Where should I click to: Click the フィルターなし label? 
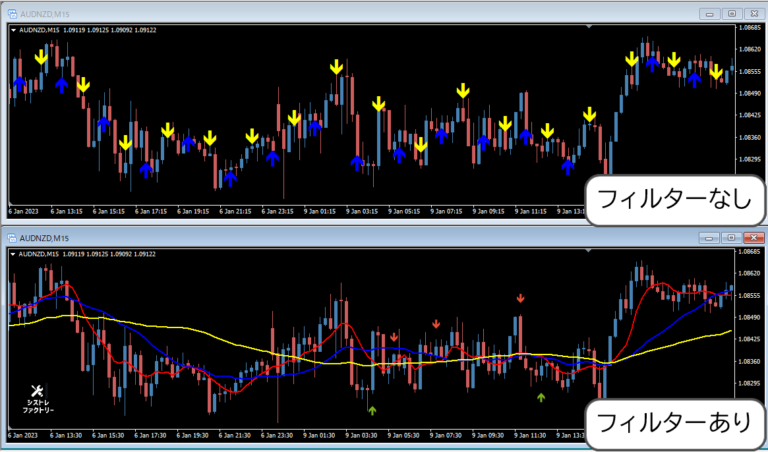[x=667, y=198]
